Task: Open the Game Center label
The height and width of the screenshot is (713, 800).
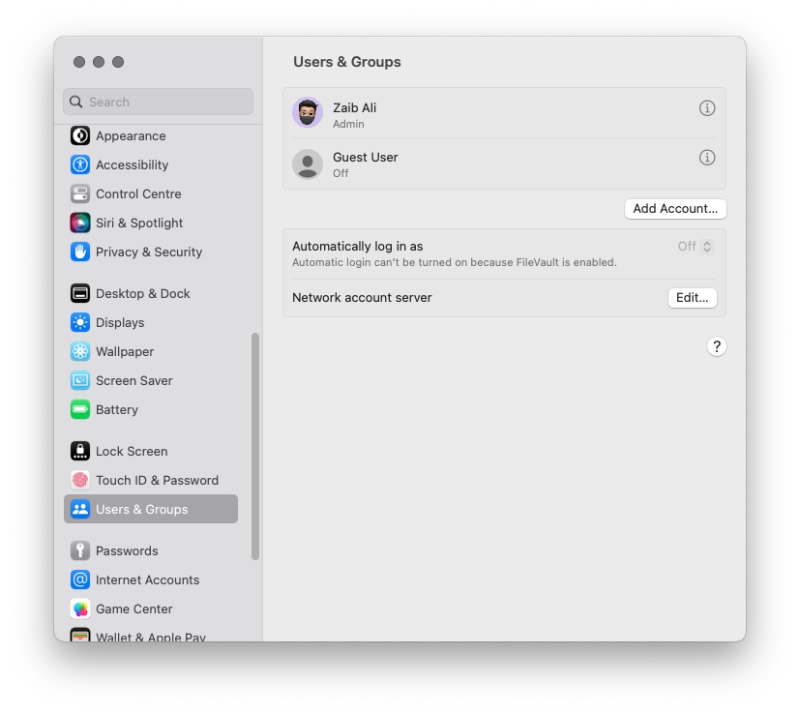Action: (134, 609)
